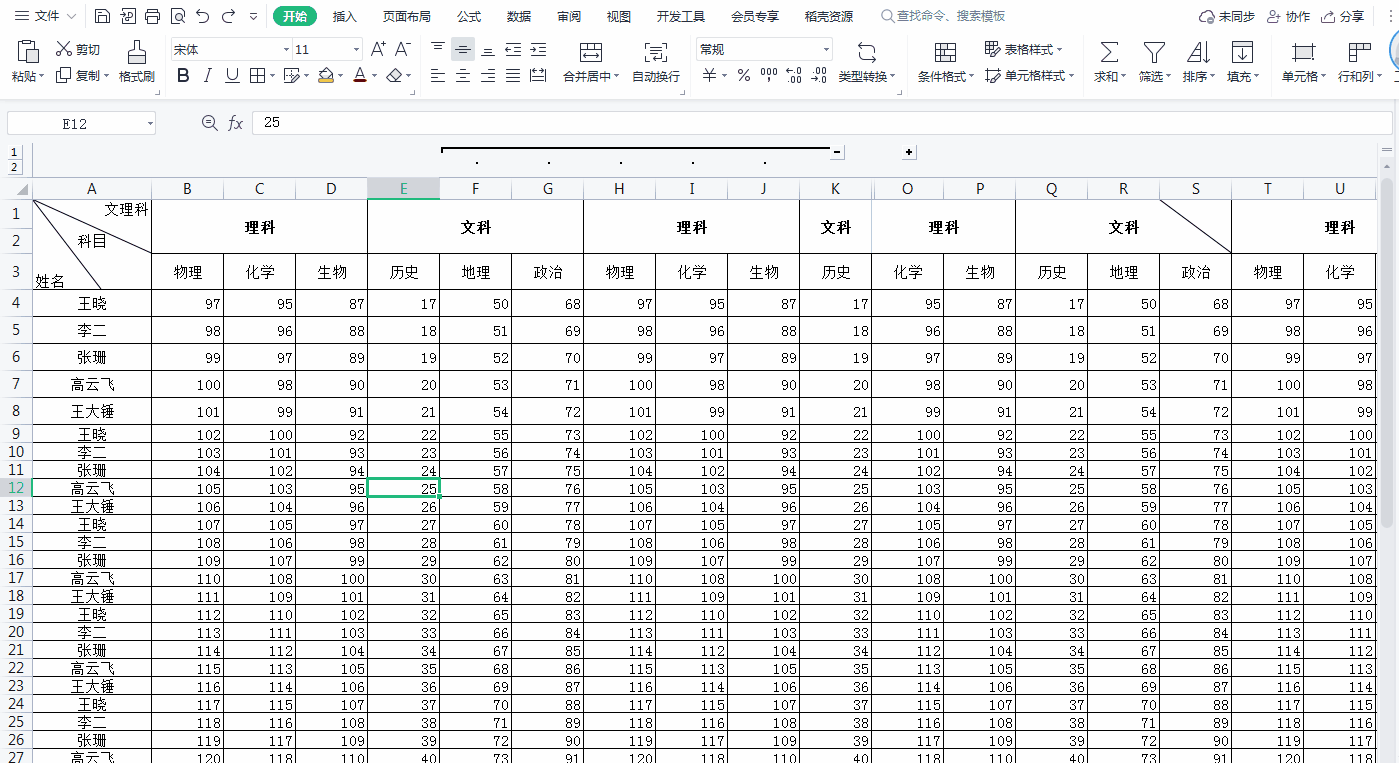
Task: Open the 条件格式 conditional formatting menu
Action: click(946, 62)
